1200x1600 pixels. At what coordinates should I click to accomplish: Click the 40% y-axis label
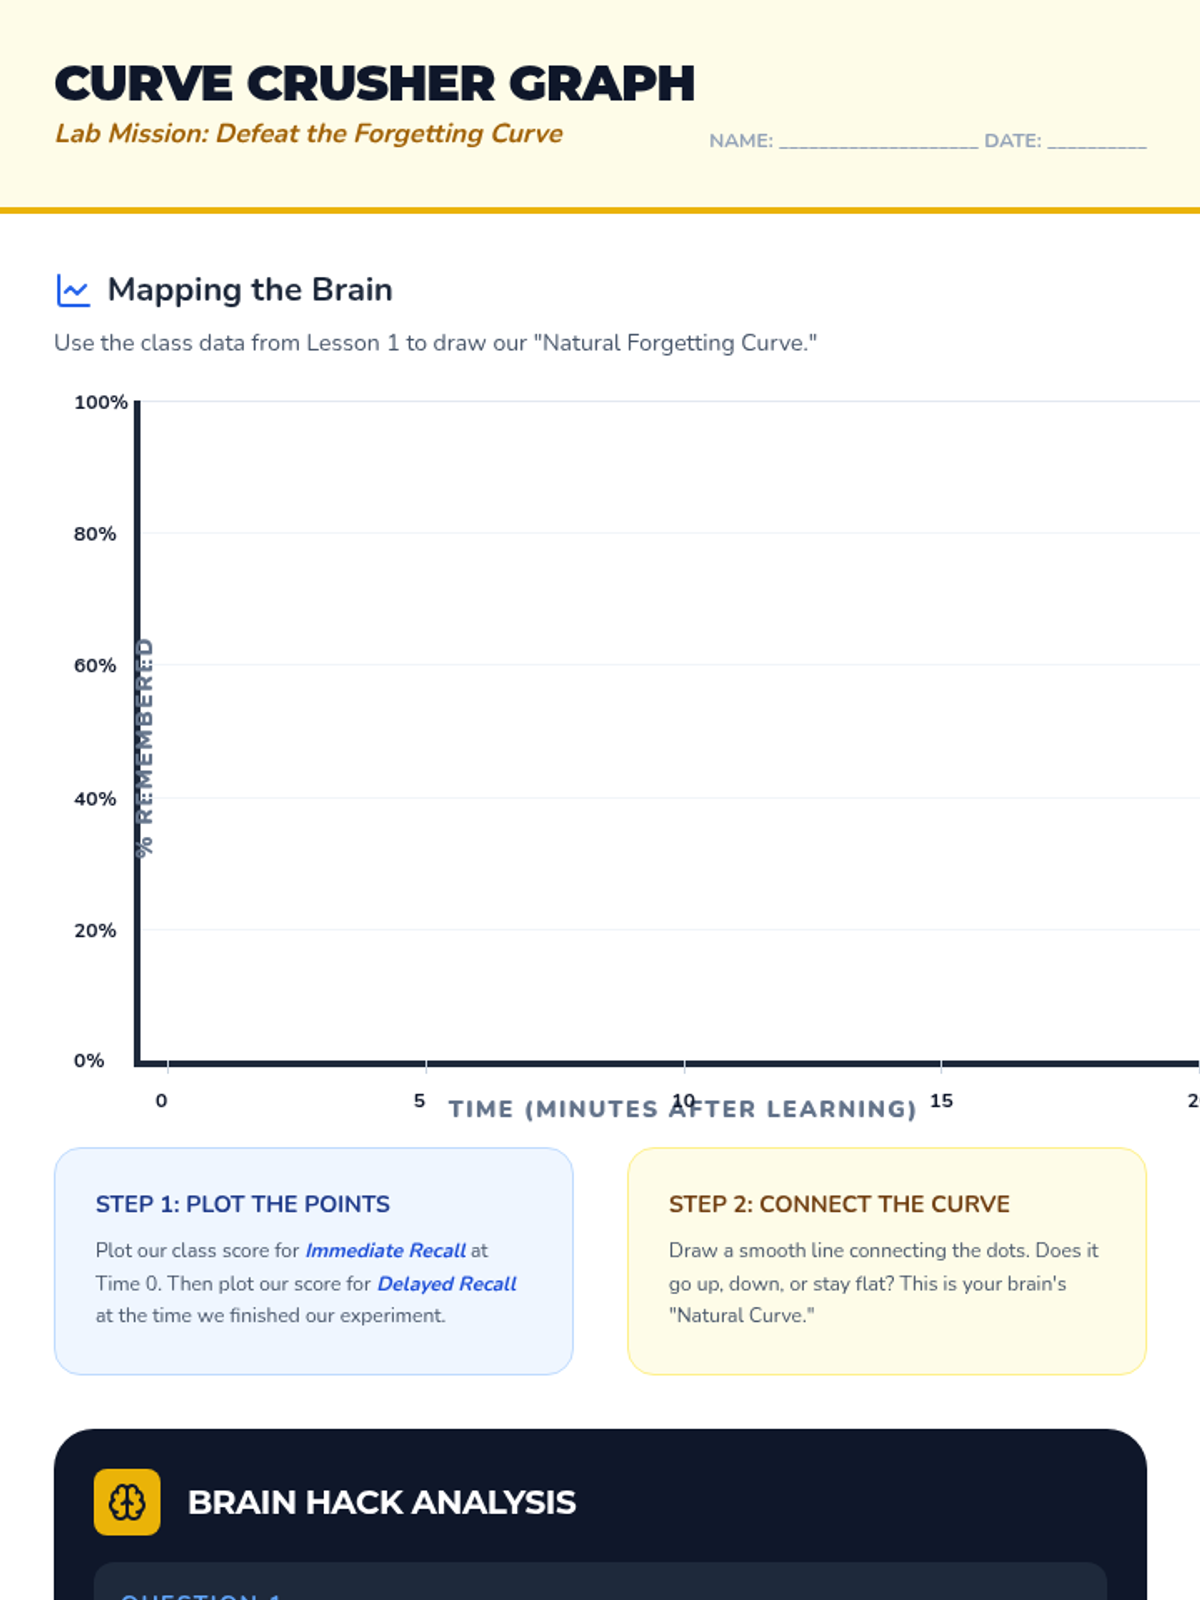point(95,799)
